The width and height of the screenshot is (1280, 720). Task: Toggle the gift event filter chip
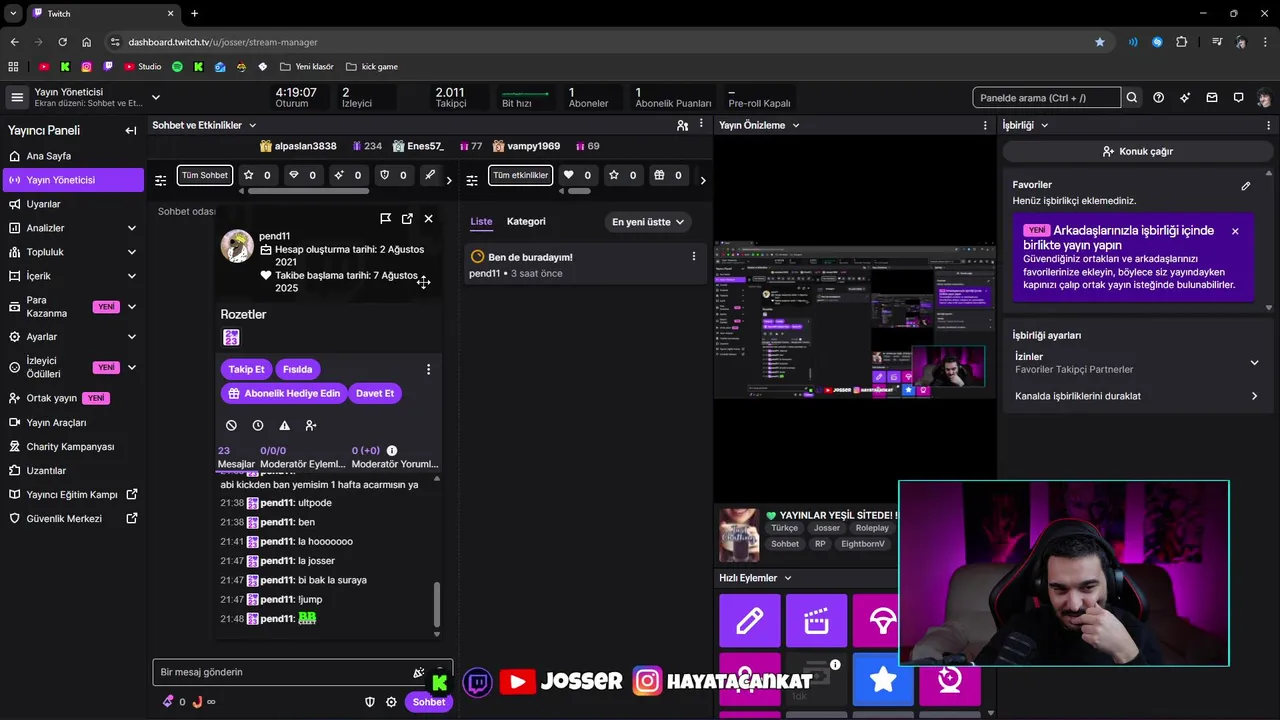(668, 175)
